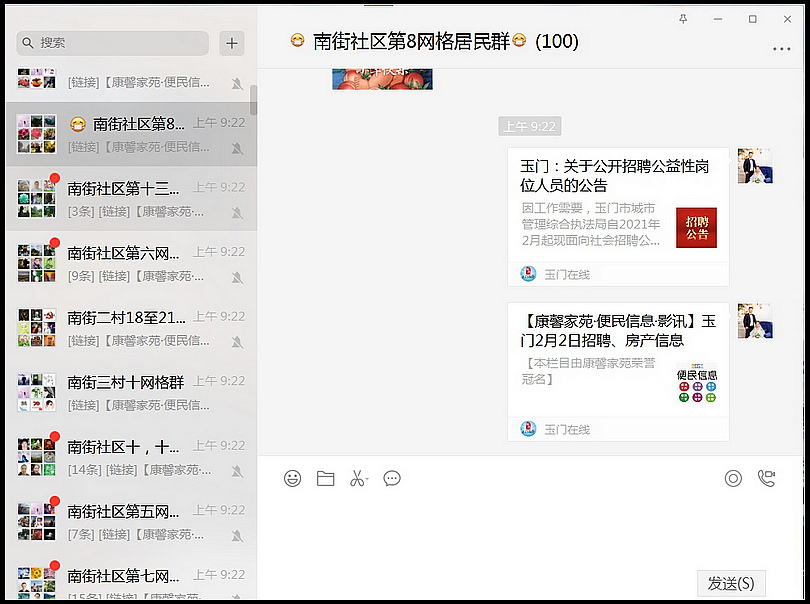Click the red 招聘公告 poster thumbnail

(696, 227)
